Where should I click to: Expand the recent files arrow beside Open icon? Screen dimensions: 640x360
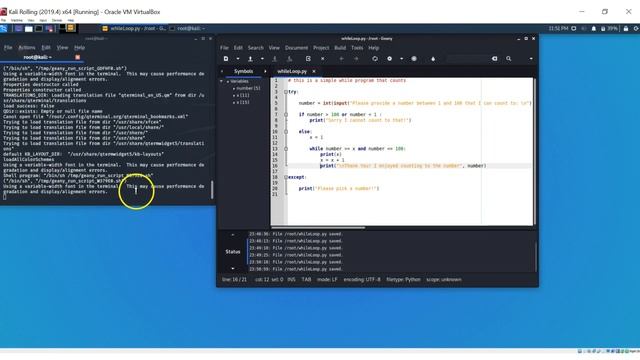(262, 59)
